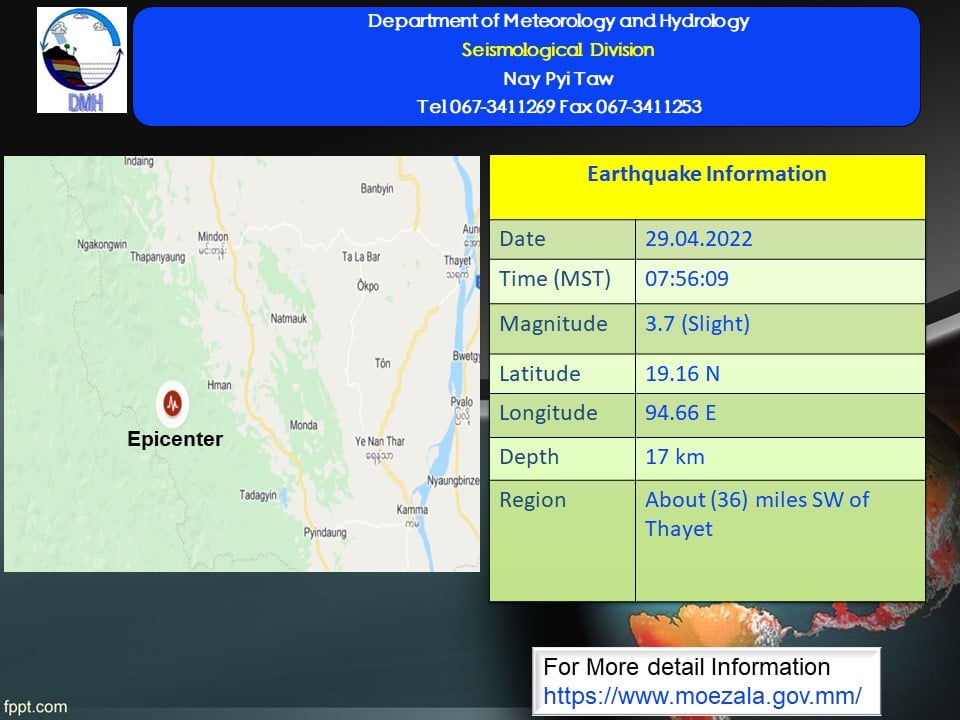Screen dimensions: 960x720
Task: Click the red epicenter marker on the map
Action: pos(171,404)
